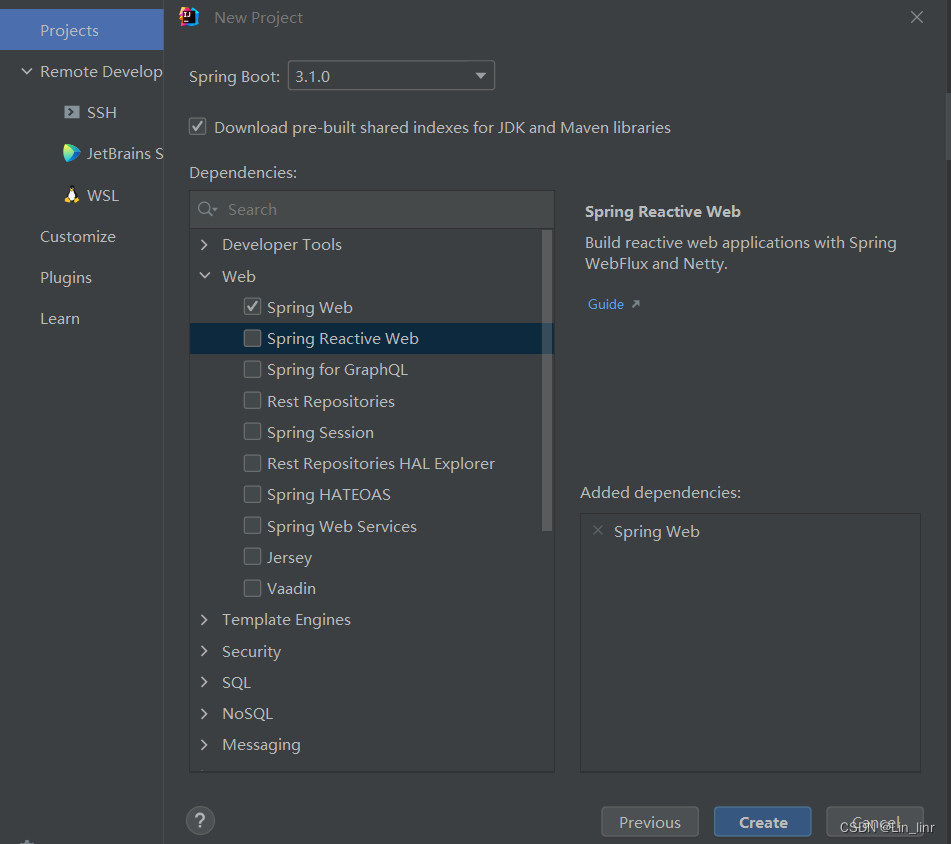Click the search magnifier icon in Dependencies

pyautogui.click(x=206, y=209)
